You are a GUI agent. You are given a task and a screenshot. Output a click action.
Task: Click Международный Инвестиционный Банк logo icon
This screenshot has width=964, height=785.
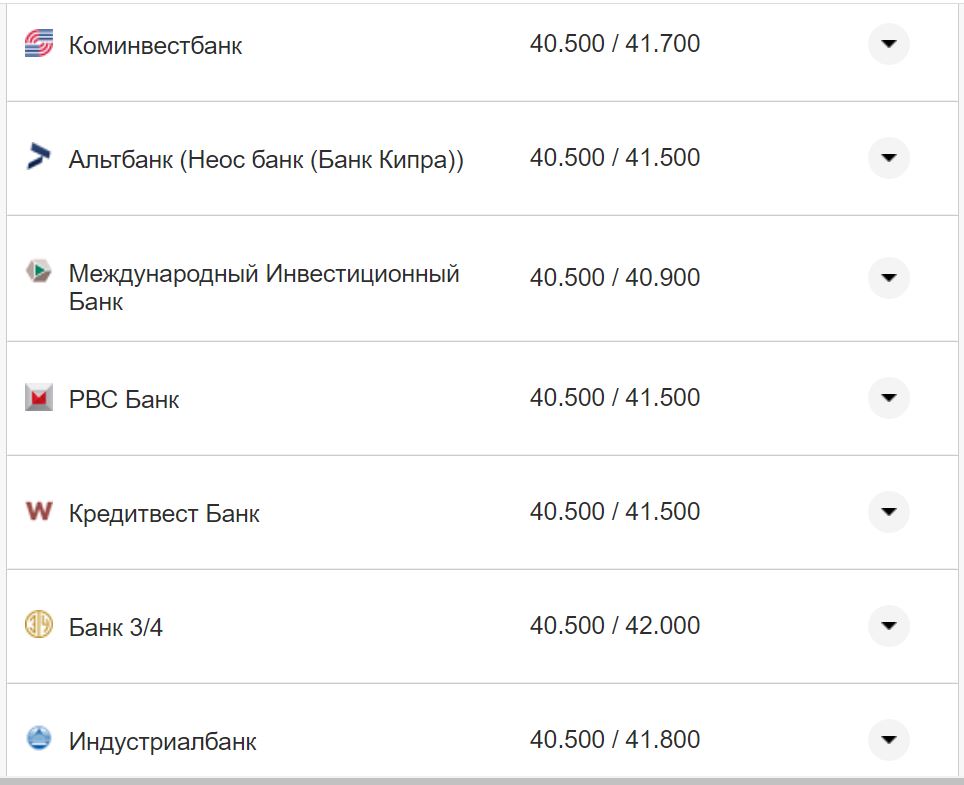[x=38, y=271]
